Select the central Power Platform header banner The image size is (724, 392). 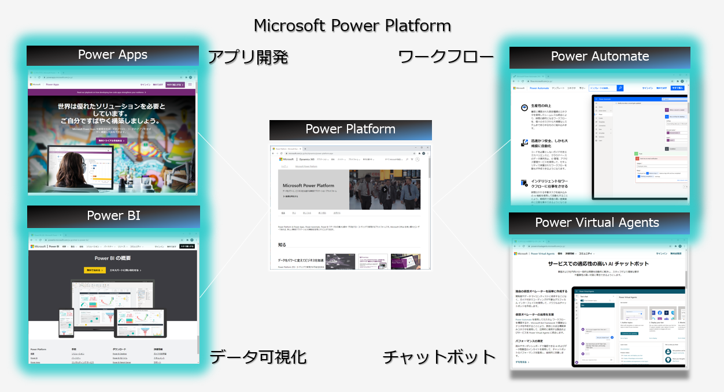coord(350,130)
